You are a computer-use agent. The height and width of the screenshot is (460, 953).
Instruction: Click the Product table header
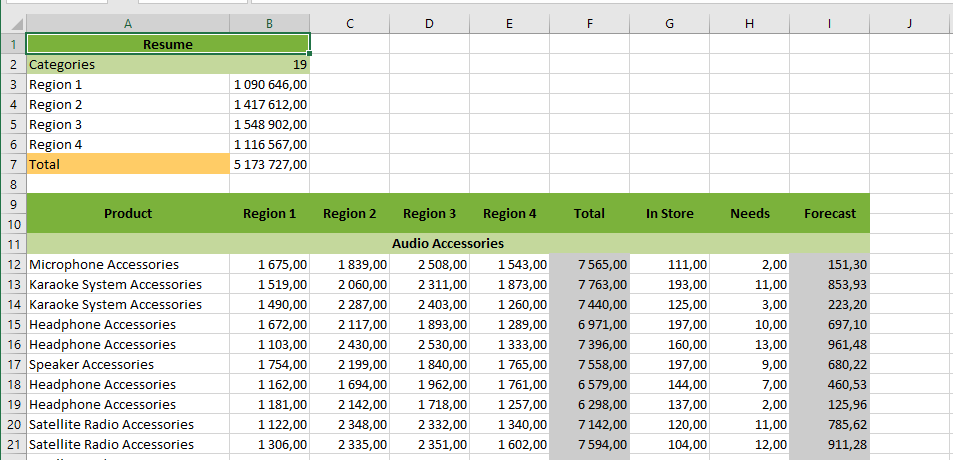tap(128, 213)
